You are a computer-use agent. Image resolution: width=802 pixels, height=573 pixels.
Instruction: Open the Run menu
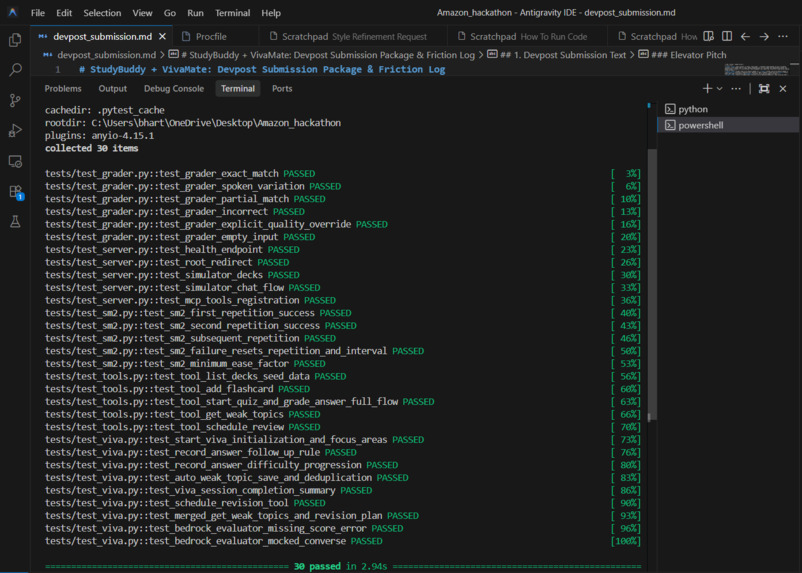coord(195,13)
